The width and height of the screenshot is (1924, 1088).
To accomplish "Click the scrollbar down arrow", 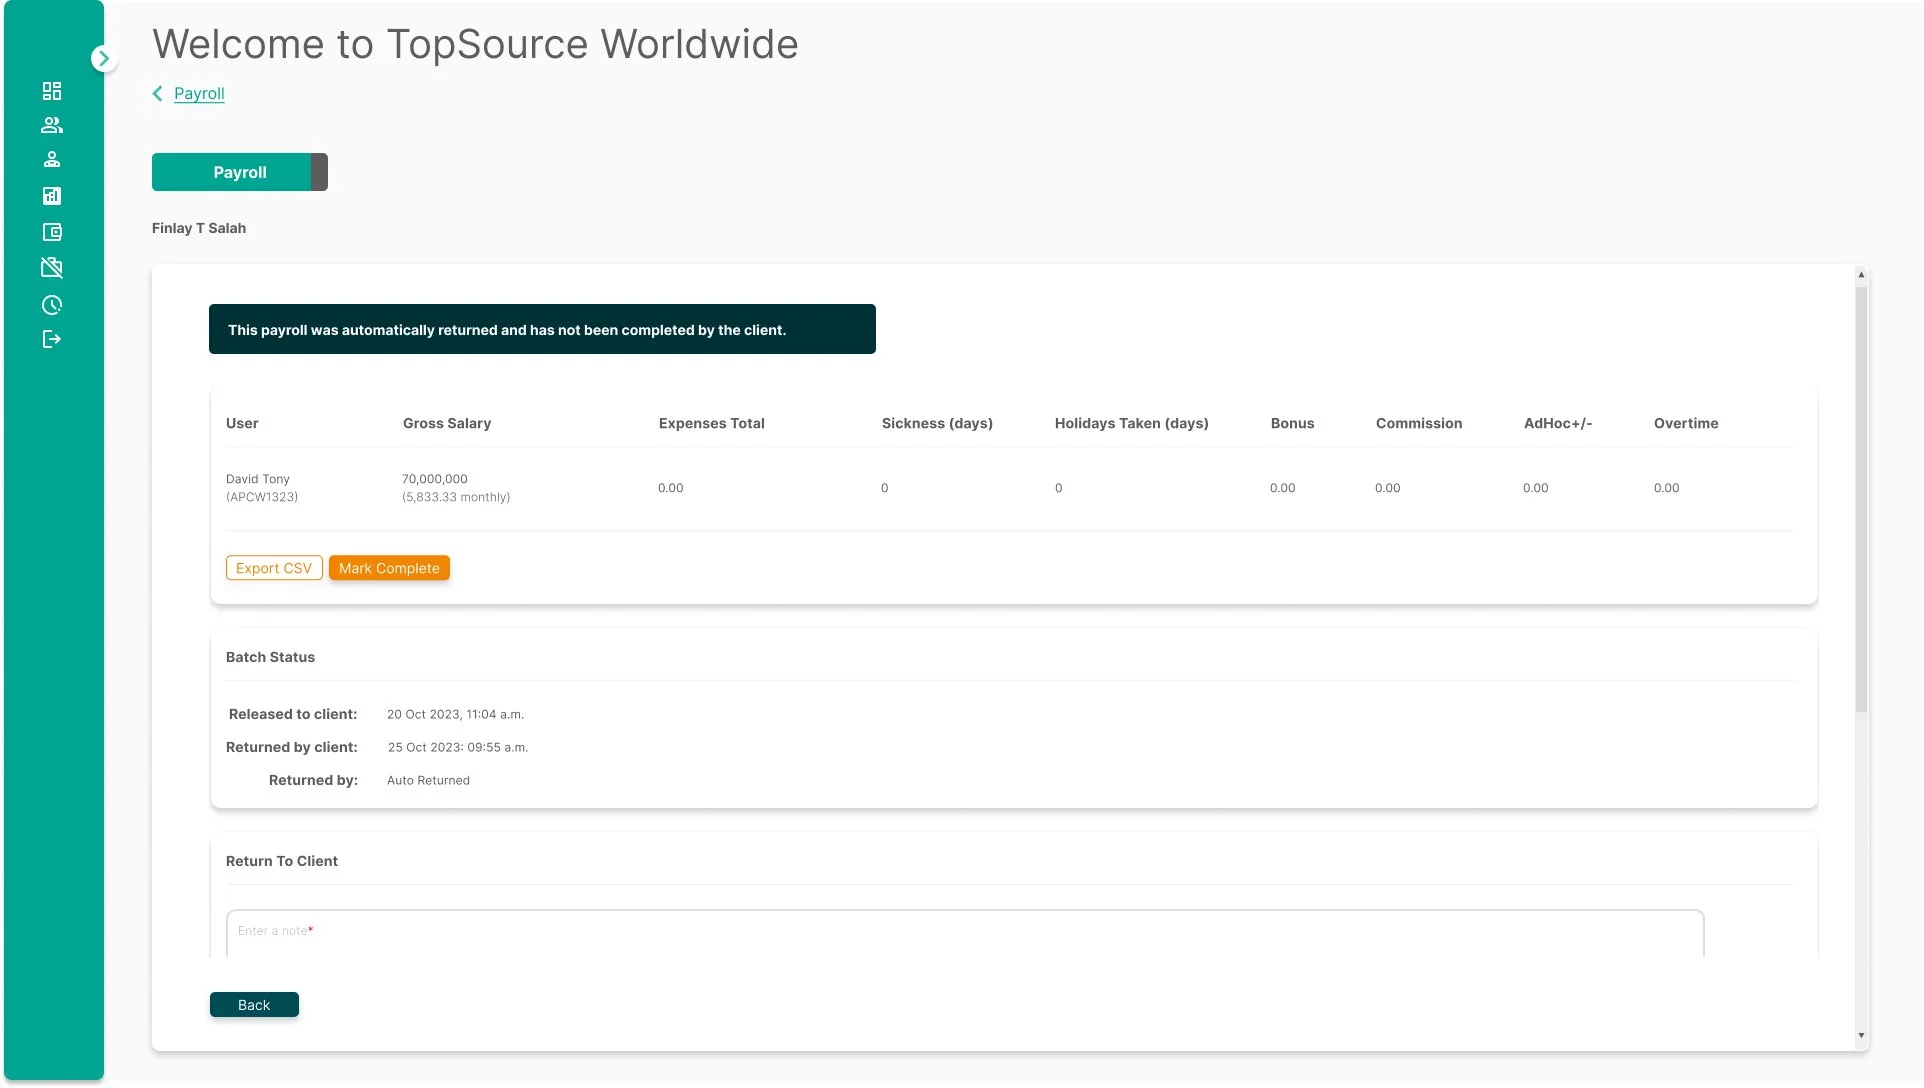I will pos(1860,1036).
